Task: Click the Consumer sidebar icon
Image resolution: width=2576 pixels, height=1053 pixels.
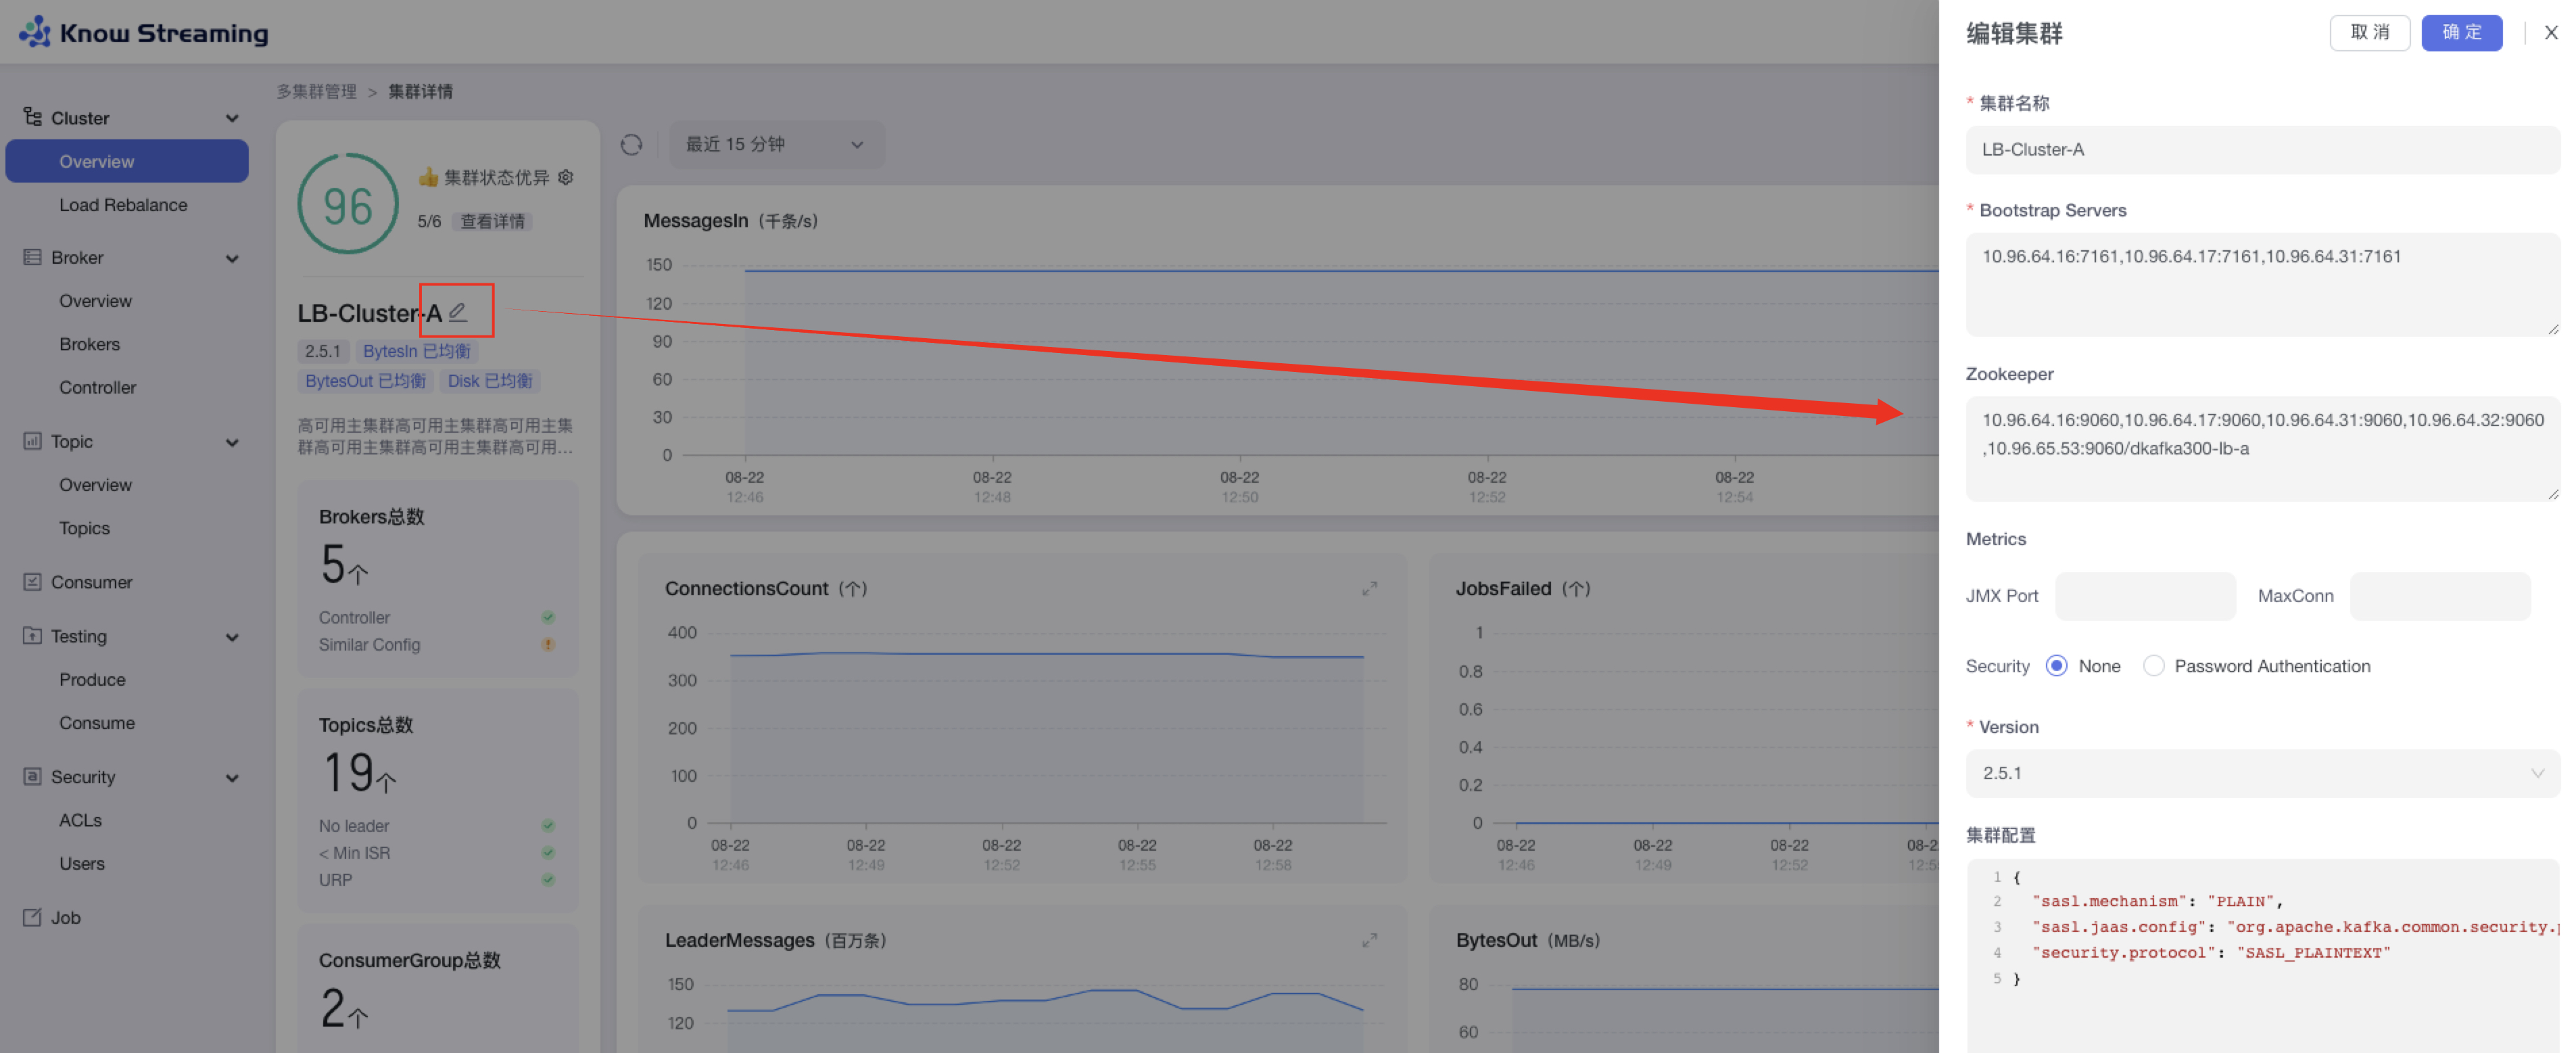Action: pyautogui.click(x=32, y=582)
